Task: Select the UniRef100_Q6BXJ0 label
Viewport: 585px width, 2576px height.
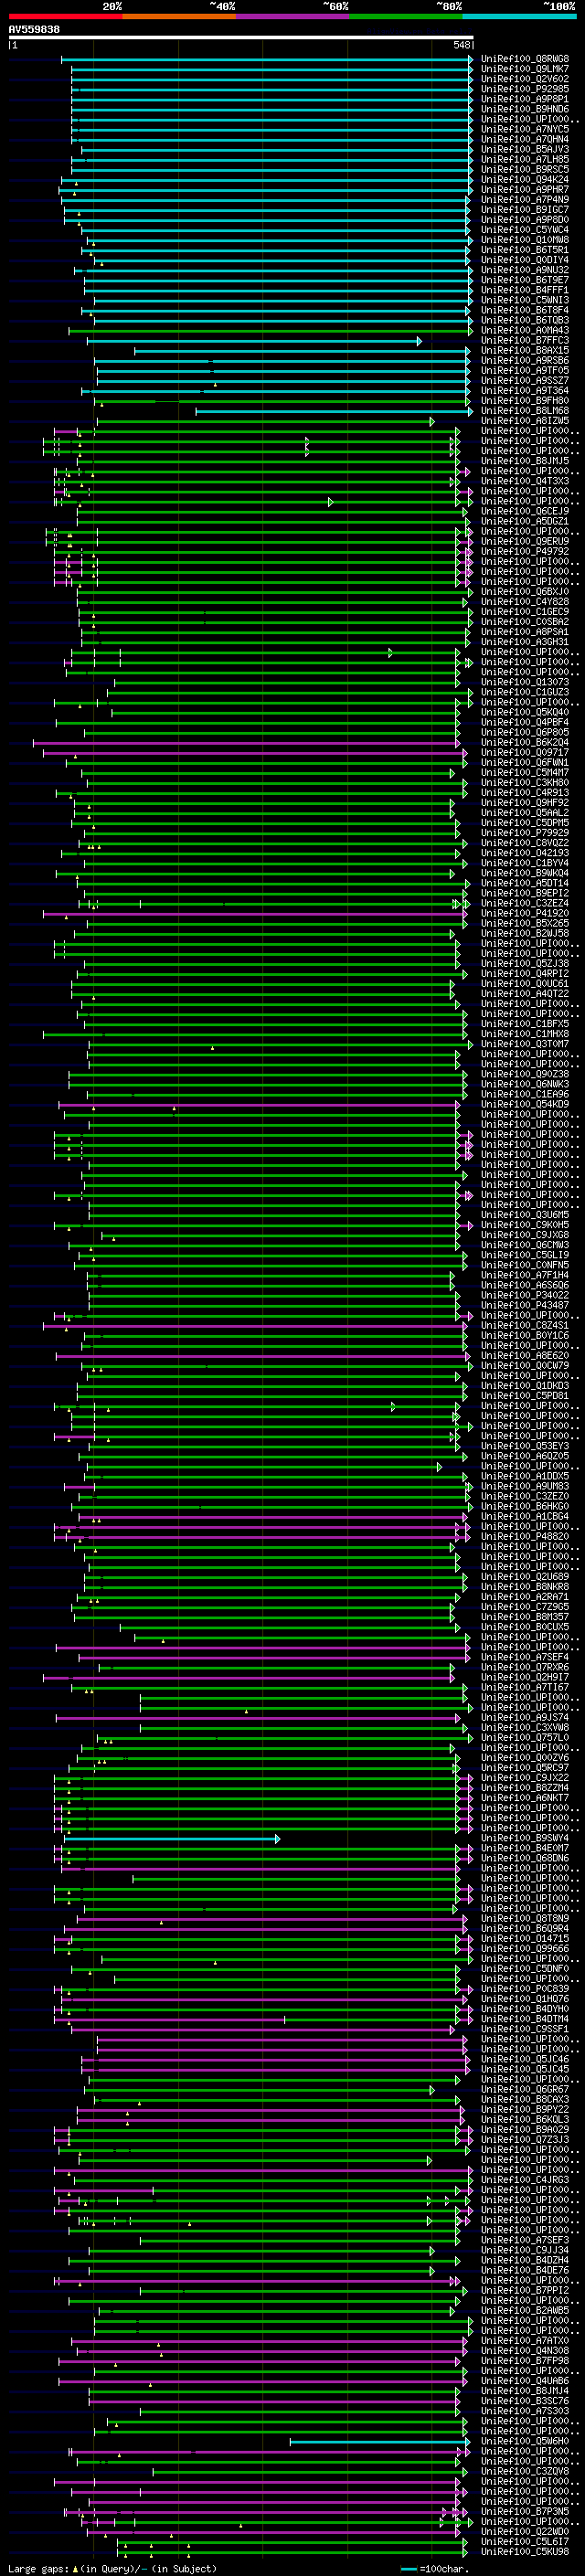Action: [x=525, y=593]
